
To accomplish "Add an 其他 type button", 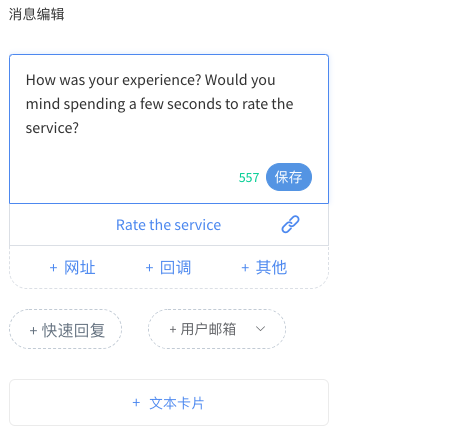I will click(264, 268).
